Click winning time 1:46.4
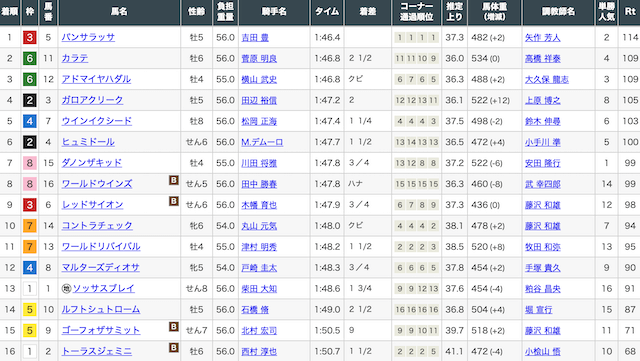 (327, 38)
